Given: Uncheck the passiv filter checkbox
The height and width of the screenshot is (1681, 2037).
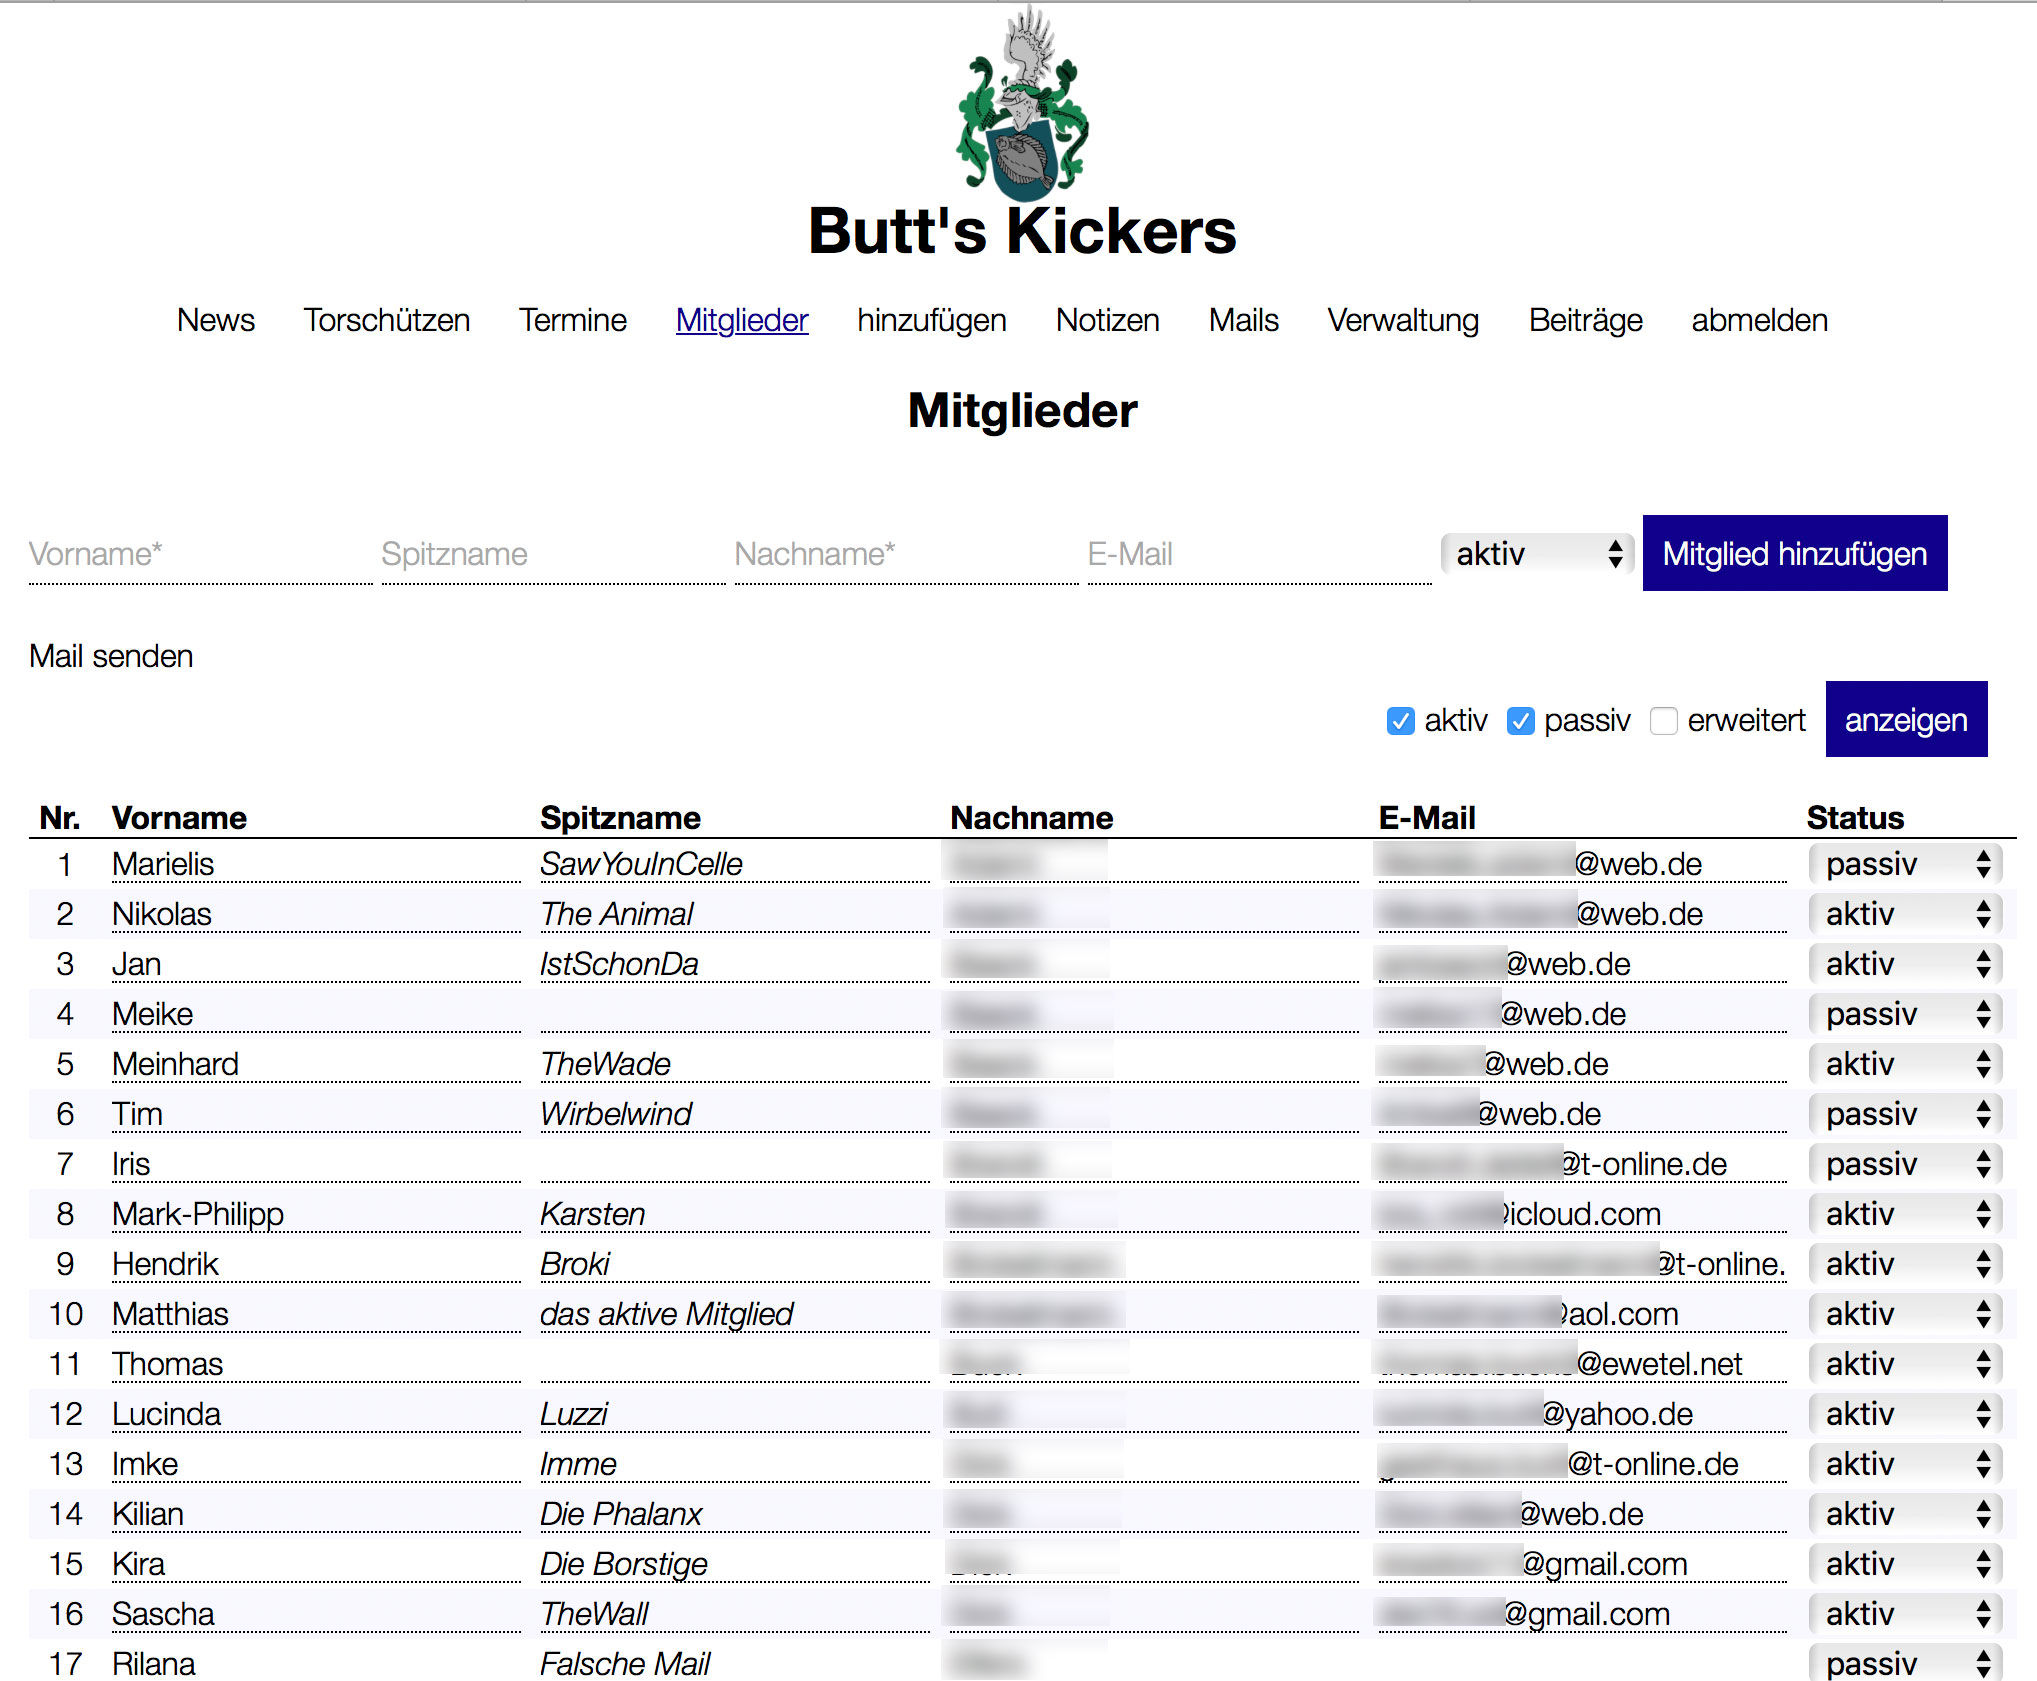Looking at the screenshot, I should point(1520,720).
